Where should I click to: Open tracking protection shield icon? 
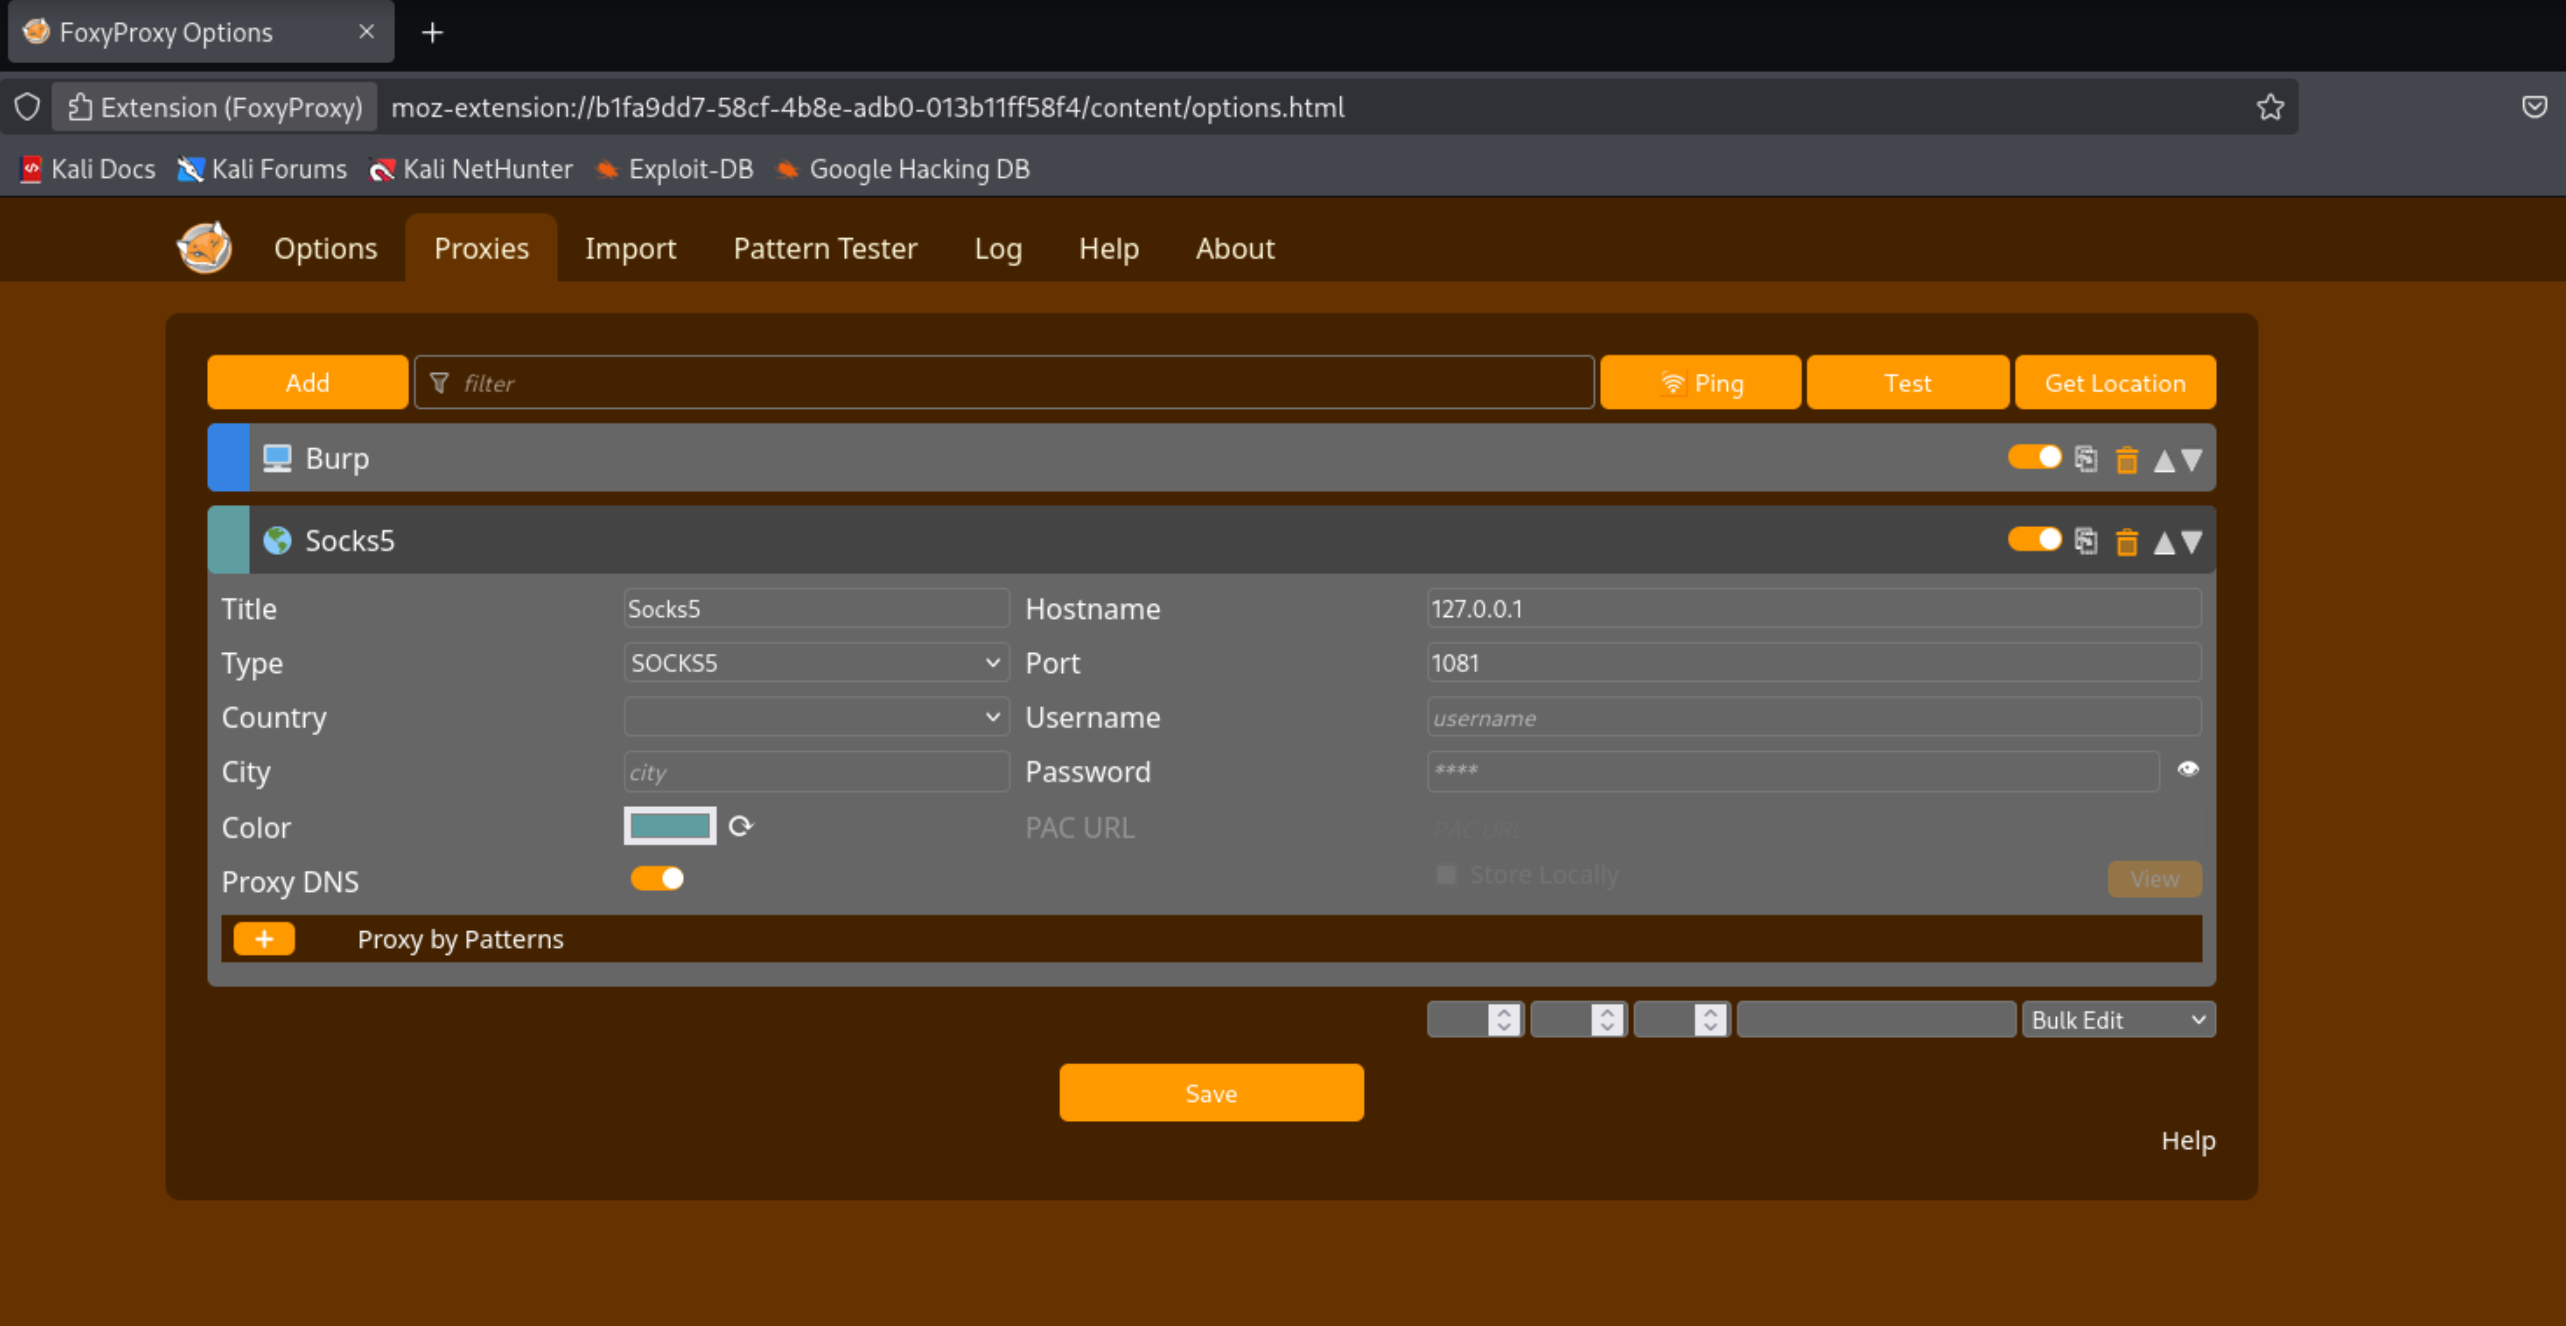tap(27, 107)
